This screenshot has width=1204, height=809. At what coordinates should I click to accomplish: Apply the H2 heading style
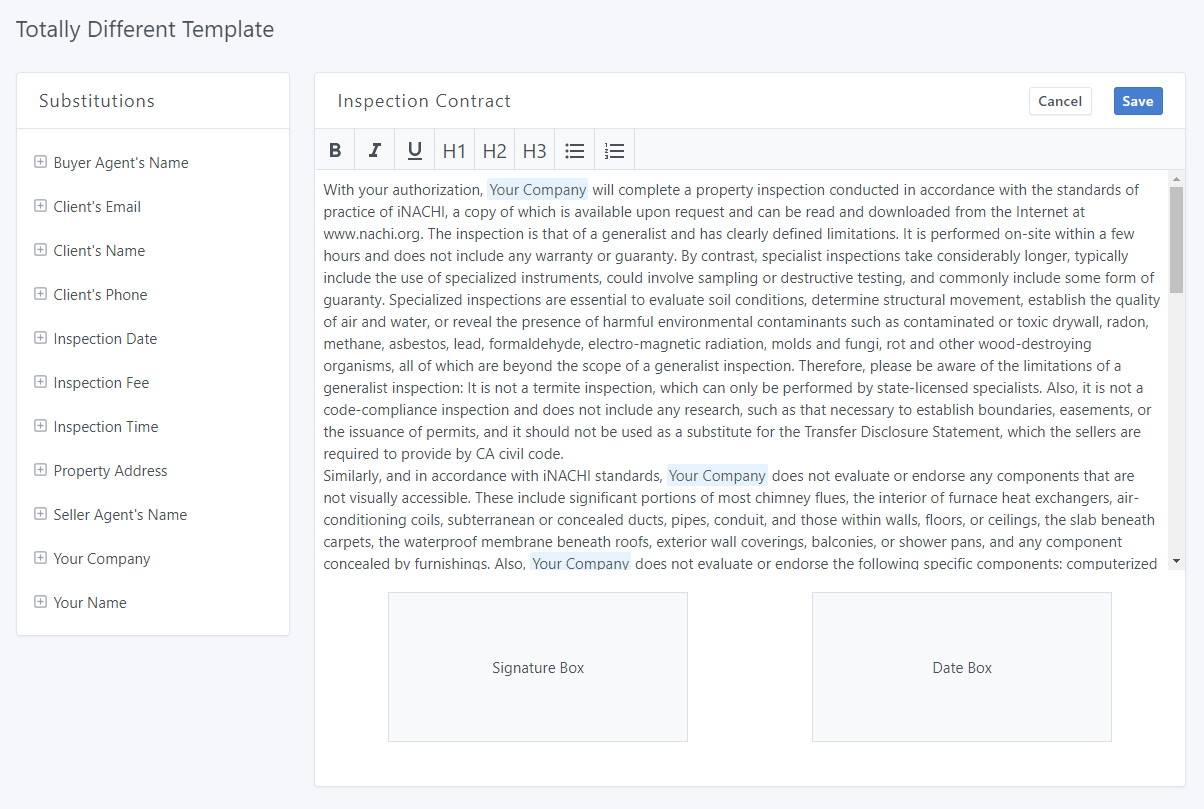(494, 150)
